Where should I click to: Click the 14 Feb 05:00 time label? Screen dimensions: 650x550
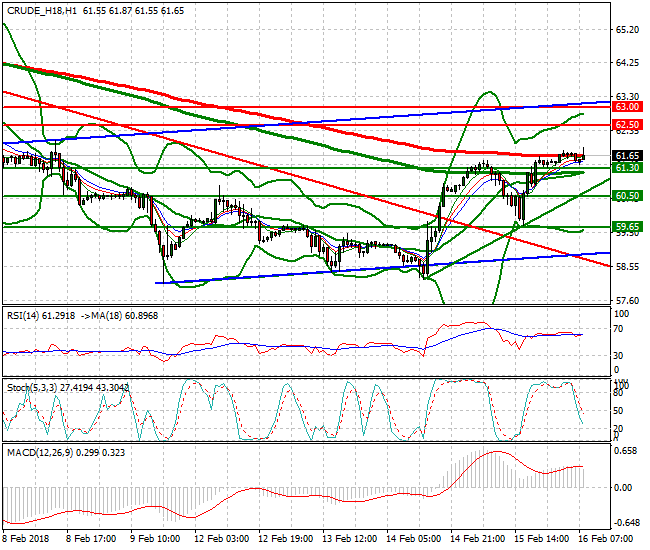tap(413, 539)
